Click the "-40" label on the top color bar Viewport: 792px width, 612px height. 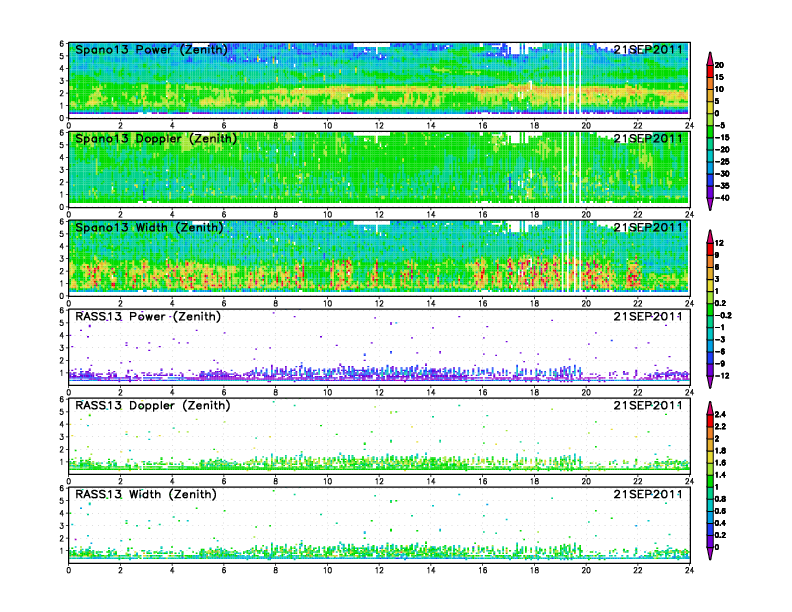[722, 198]
